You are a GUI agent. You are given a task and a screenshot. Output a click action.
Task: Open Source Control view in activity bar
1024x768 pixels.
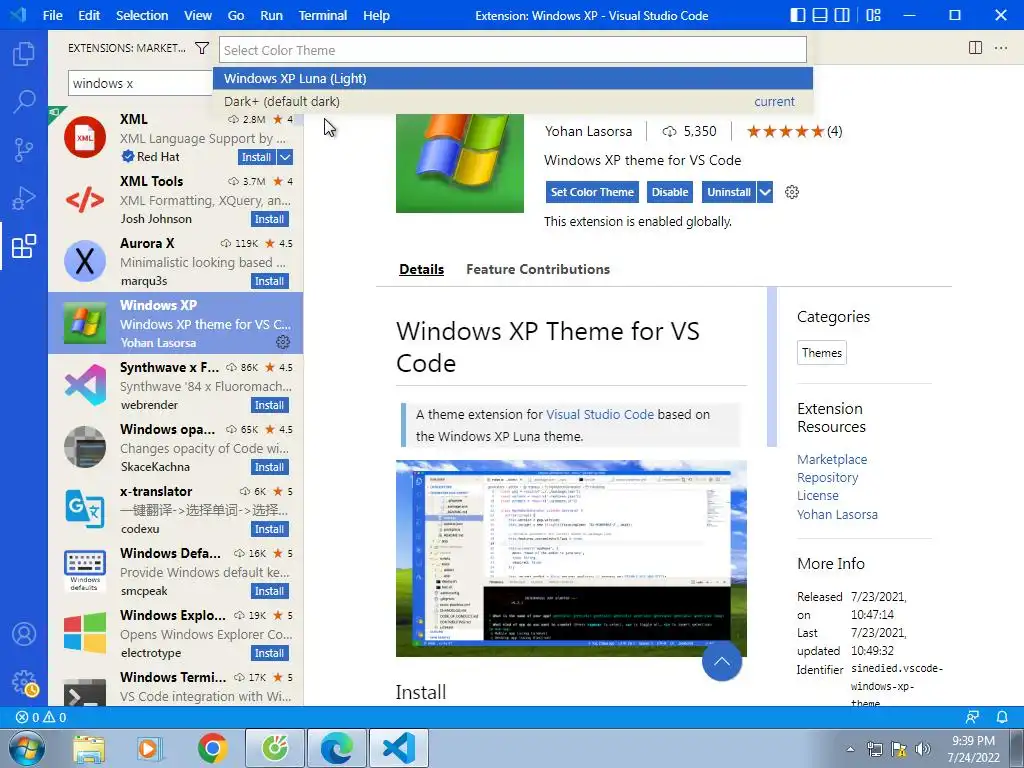point(24,150)
